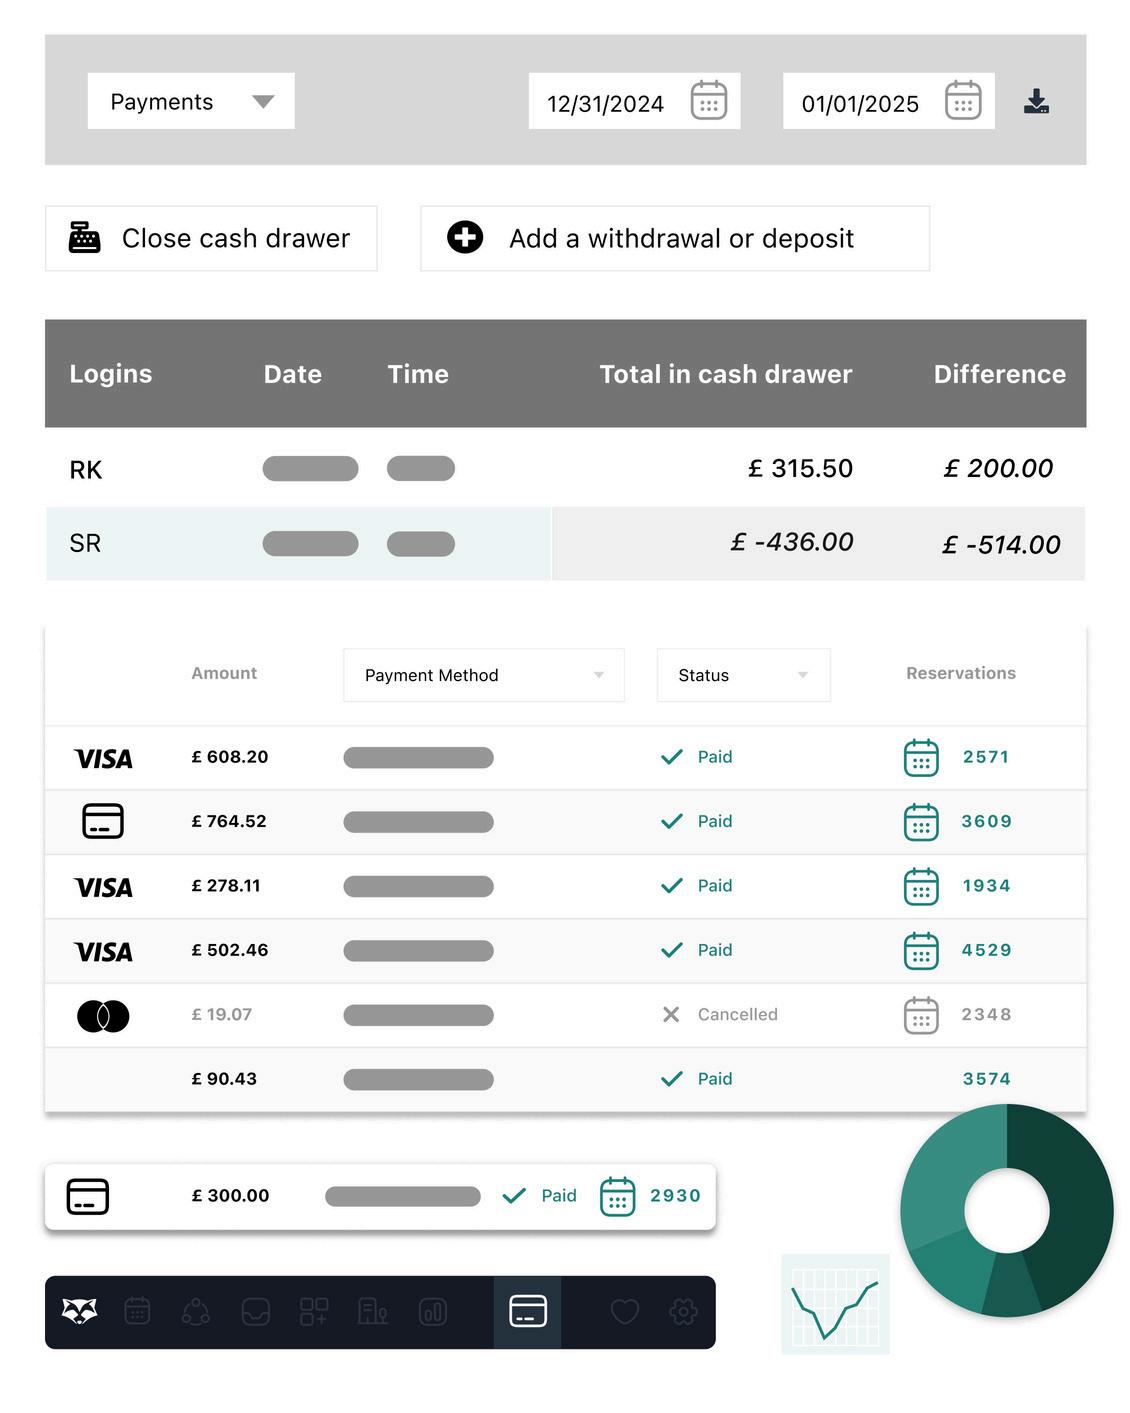Expand the Payment Method filter dropdown
Viewport: 1130px width, 1413px height.
pos(483,675)
